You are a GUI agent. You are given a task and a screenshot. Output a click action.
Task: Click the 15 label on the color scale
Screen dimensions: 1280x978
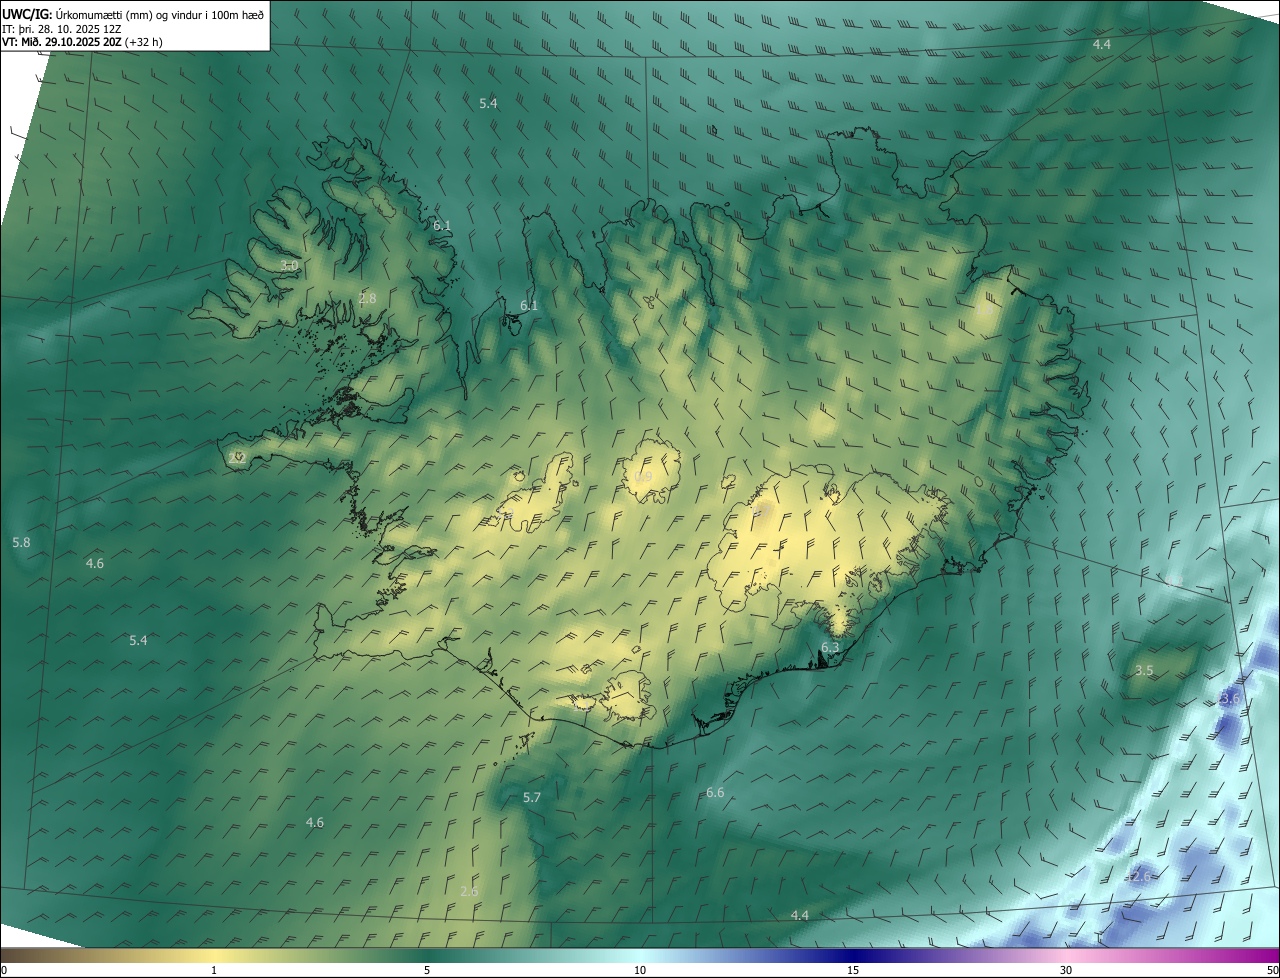click(853, 970)
